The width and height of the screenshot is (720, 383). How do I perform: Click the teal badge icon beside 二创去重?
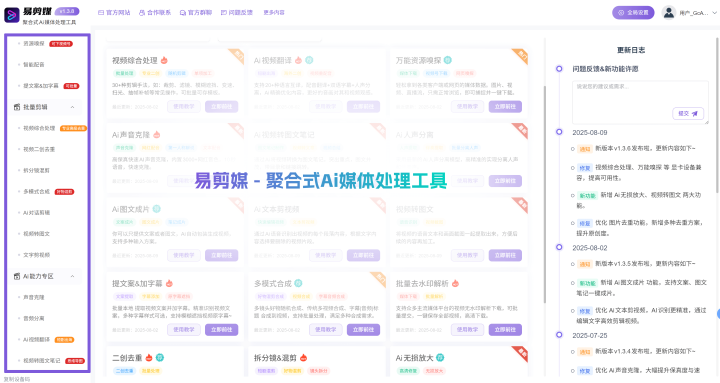(160, 358)
